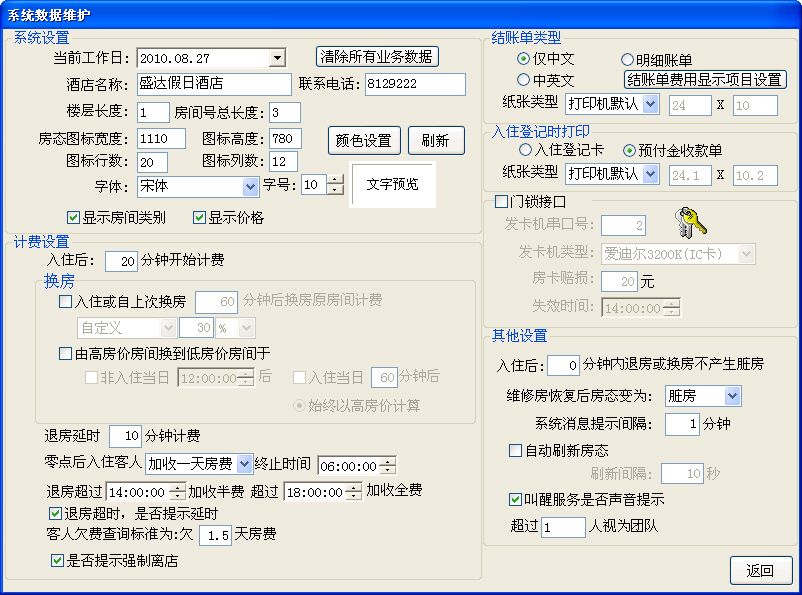Enable 由高房价房间换到低房价房间于 checkbox
Image resolution: width=802 pixels, height=595 pixels.
(65, 354)
